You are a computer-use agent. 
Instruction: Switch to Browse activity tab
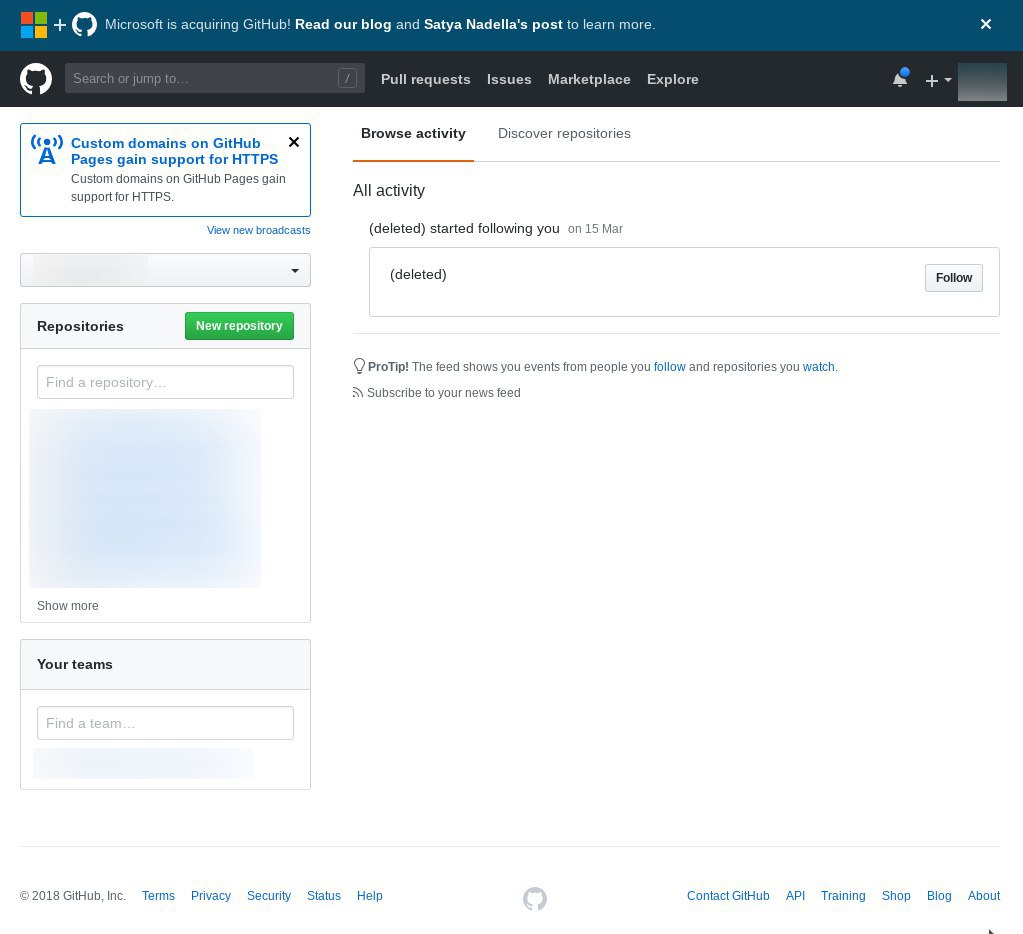[x=413, y=133]
